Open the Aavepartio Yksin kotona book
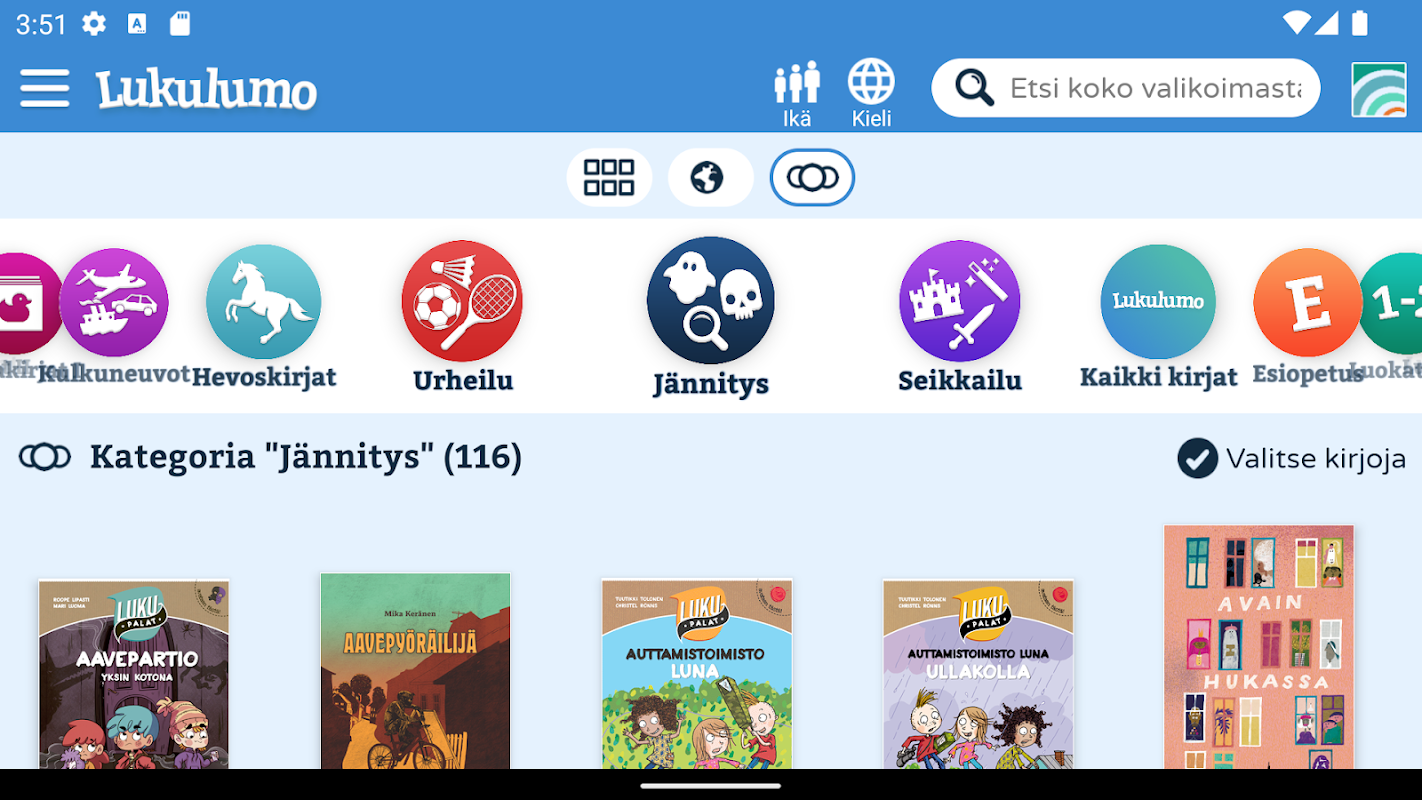1422x800 pixels. click(x=134, y=674)
